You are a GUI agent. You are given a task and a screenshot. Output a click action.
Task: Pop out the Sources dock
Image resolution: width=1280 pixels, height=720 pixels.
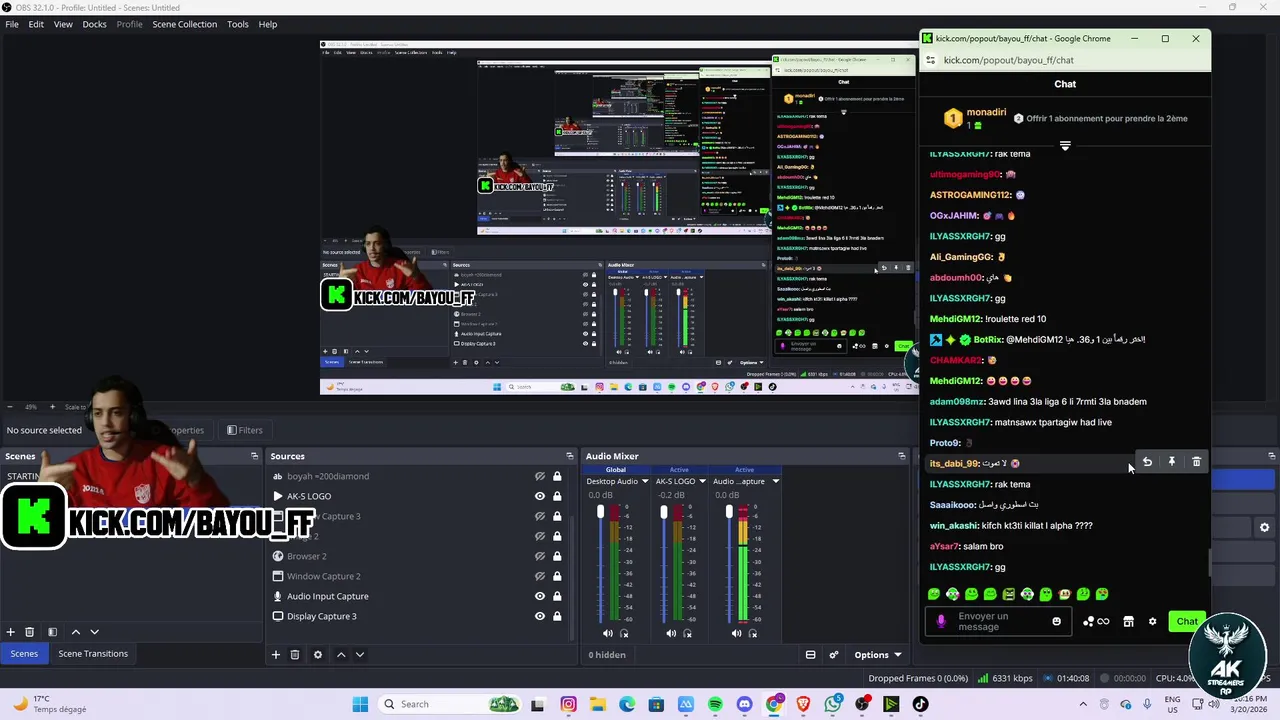click(570, 456)
